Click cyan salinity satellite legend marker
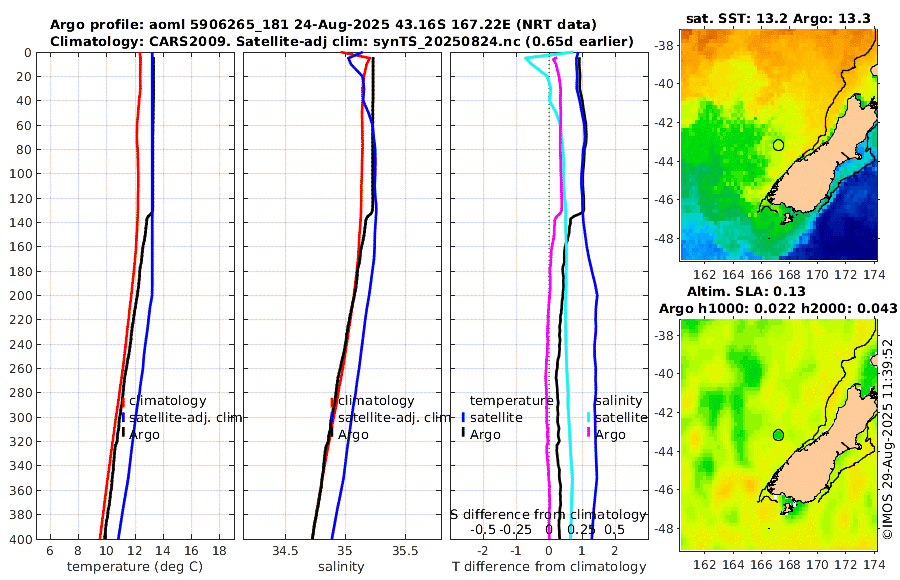The width and height of the screenshot is (900, 580). point(588,417)
